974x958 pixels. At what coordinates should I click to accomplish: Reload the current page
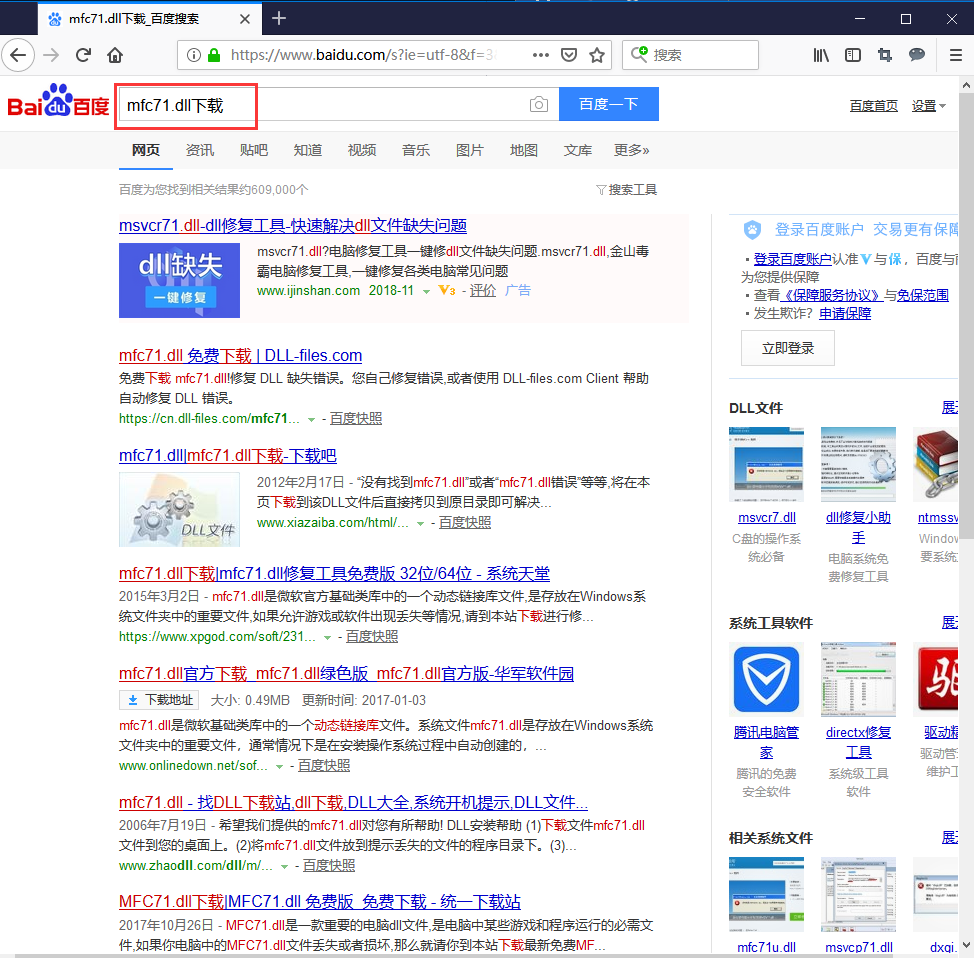pyautogui.click(x=83, y=55)
